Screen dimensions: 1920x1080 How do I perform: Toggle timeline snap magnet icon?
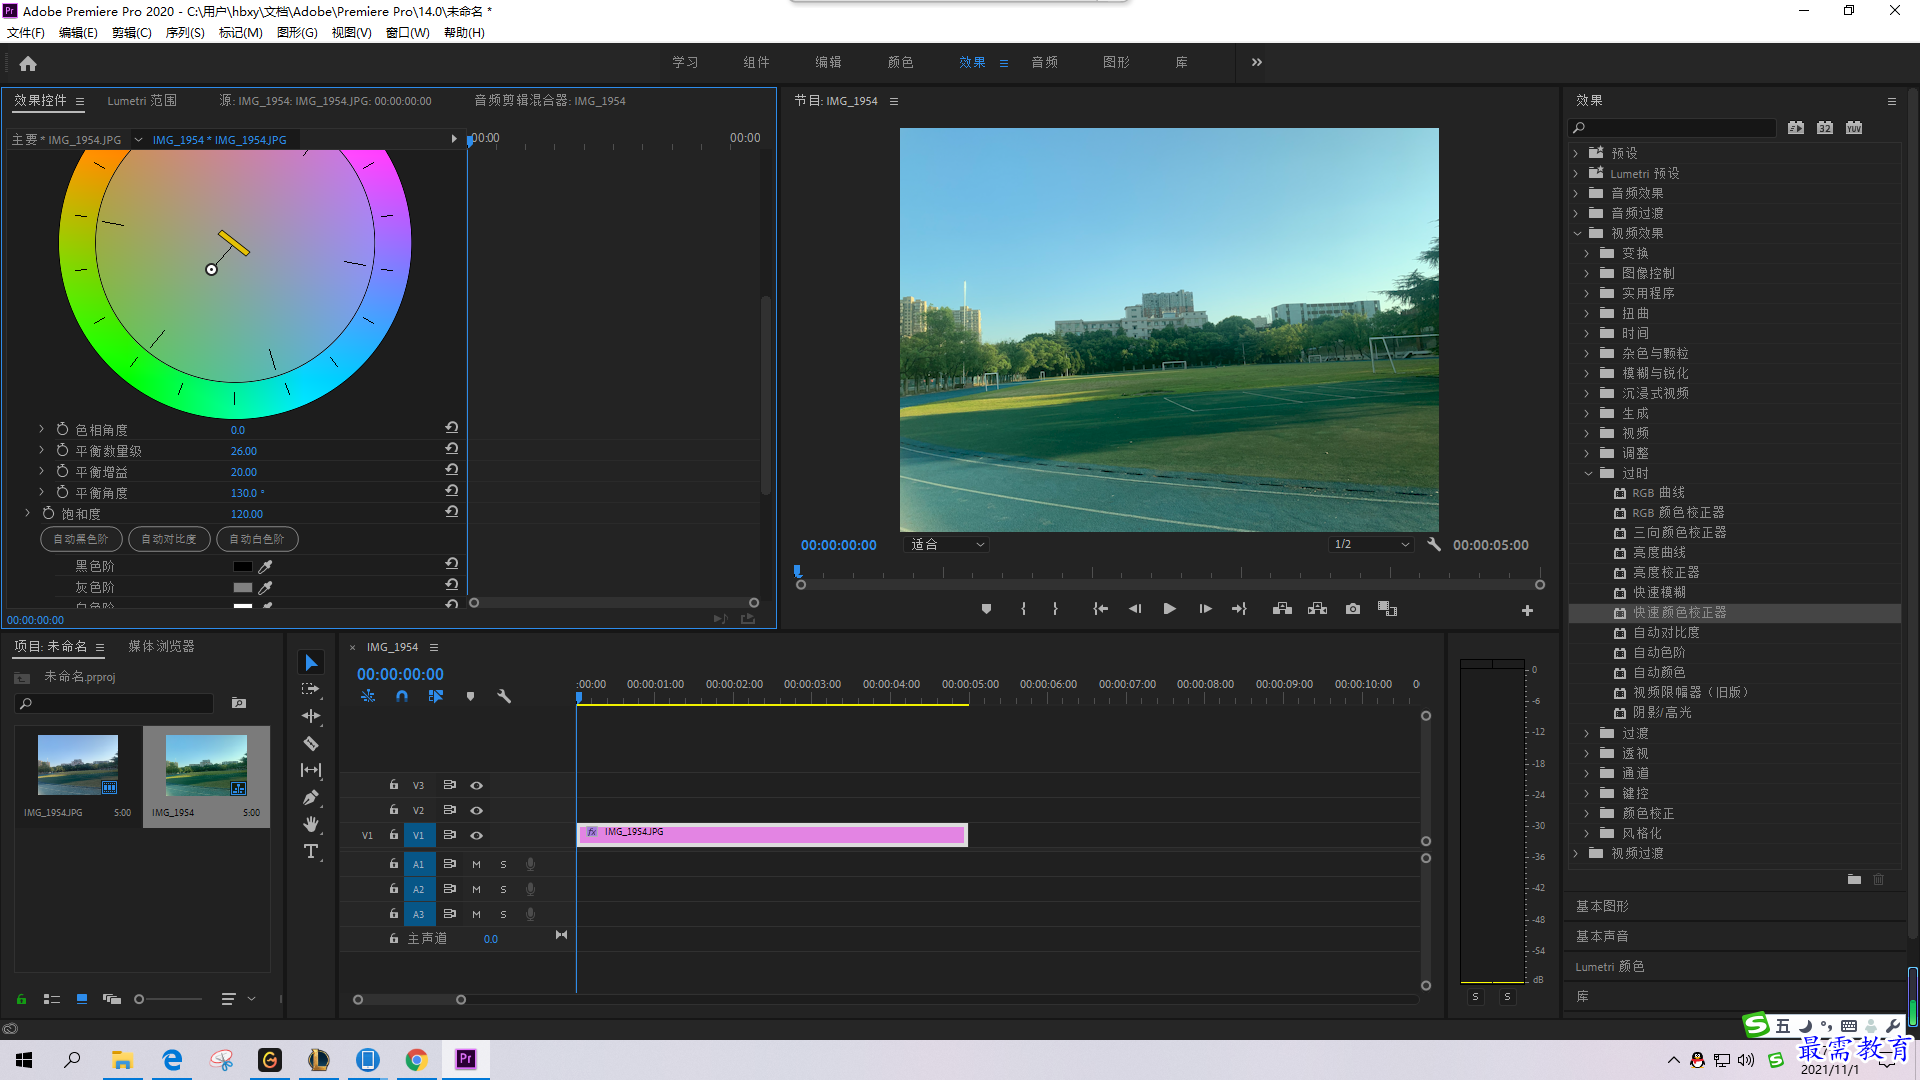[x=402, y=696]
